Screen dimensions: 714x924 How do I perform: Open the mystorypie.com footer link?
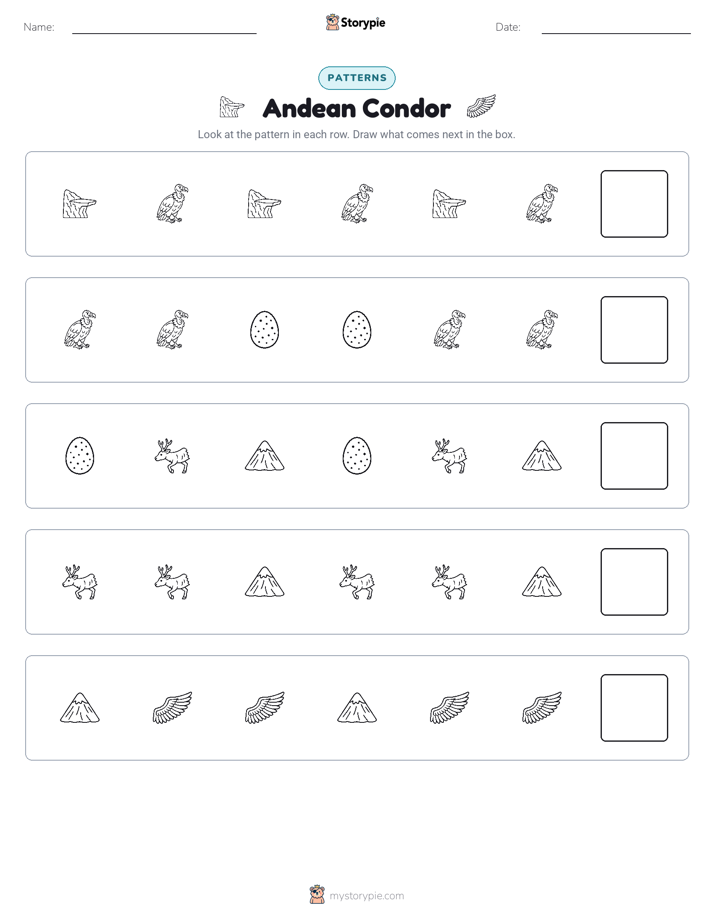pyautogui.click(x=366, y=896)
